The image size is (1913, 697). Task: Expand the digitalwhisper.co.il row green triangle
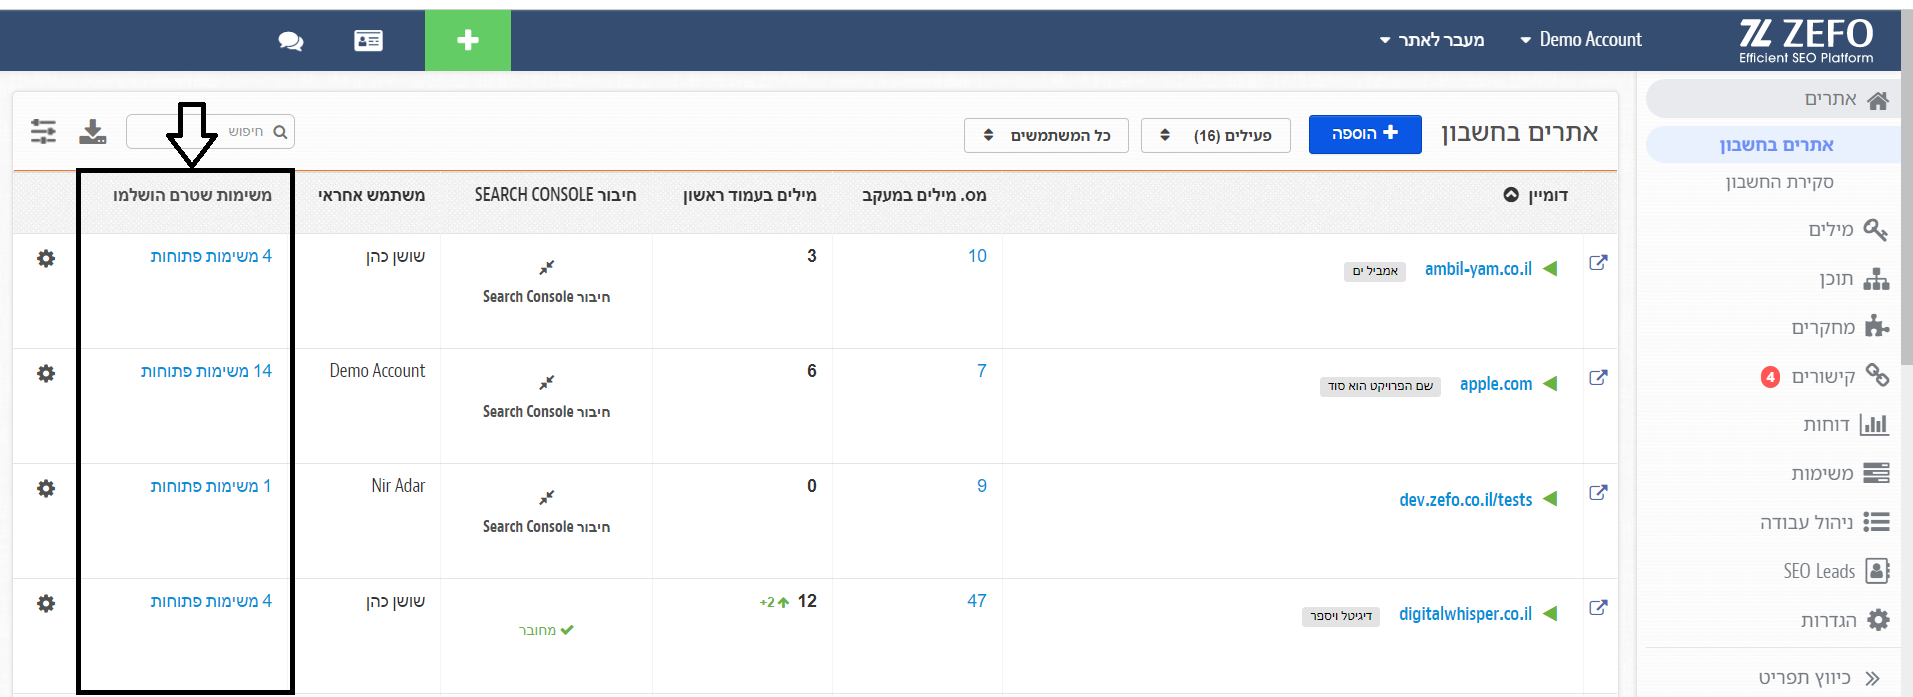[x=1550, y=613]
